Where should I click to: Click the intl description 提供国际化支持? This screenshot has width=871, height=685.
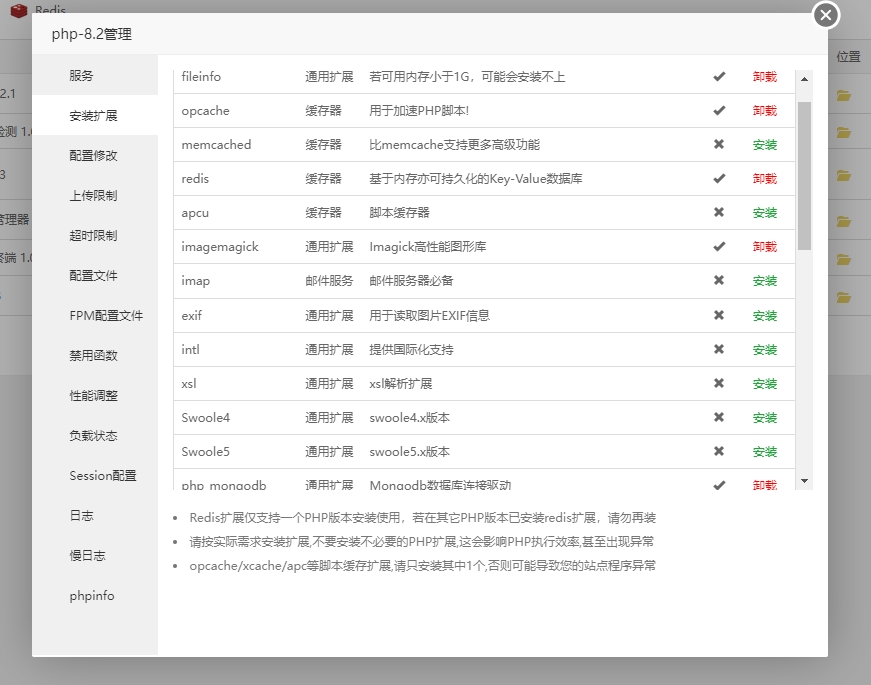(411, 349)
